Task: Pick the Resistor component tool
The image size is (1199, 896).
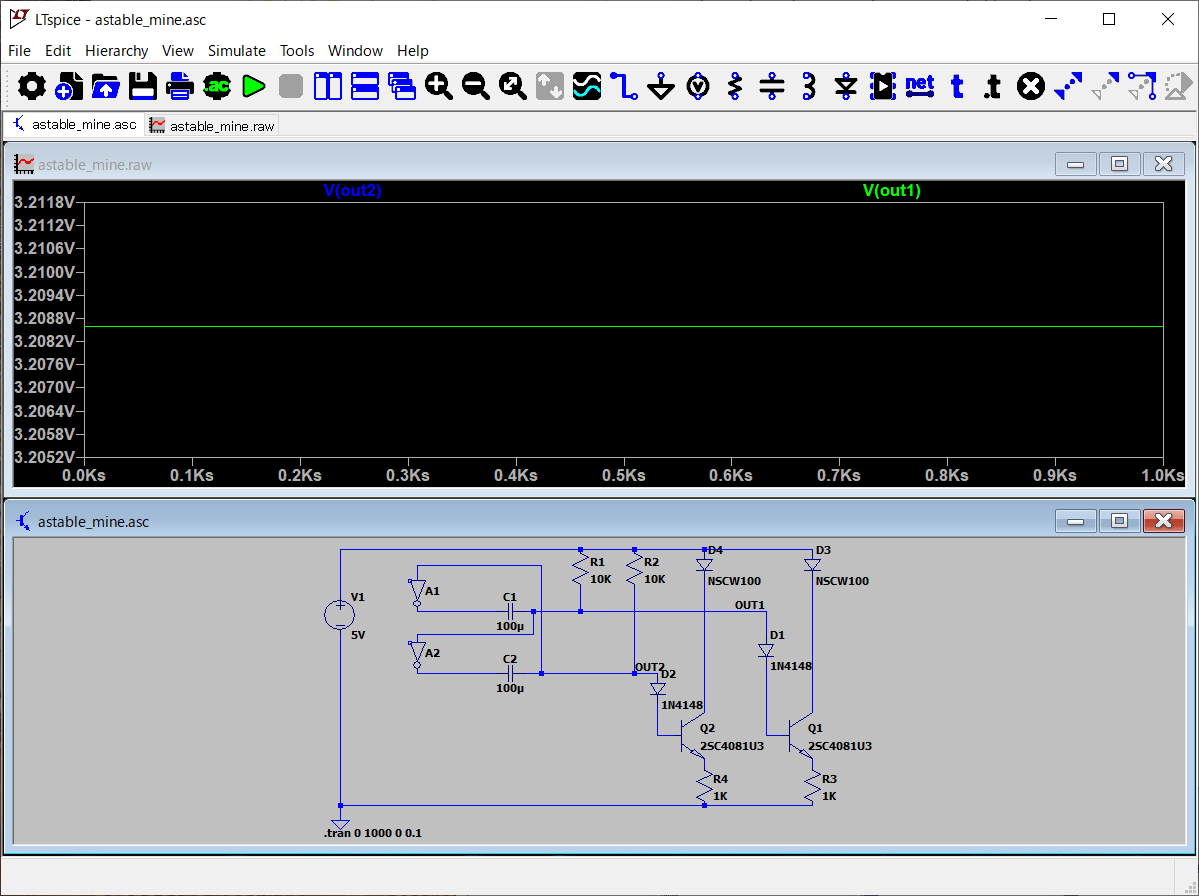Action: 735,87
